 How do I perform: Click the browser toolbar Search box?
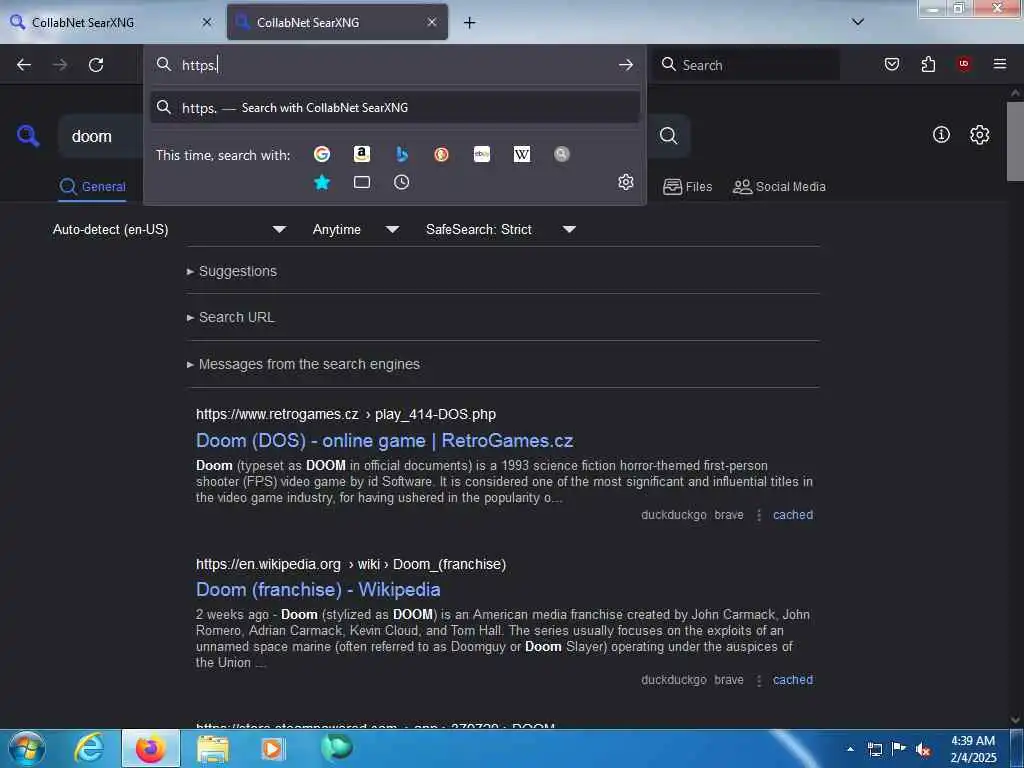pyautogui.click(x=747, y=65)
